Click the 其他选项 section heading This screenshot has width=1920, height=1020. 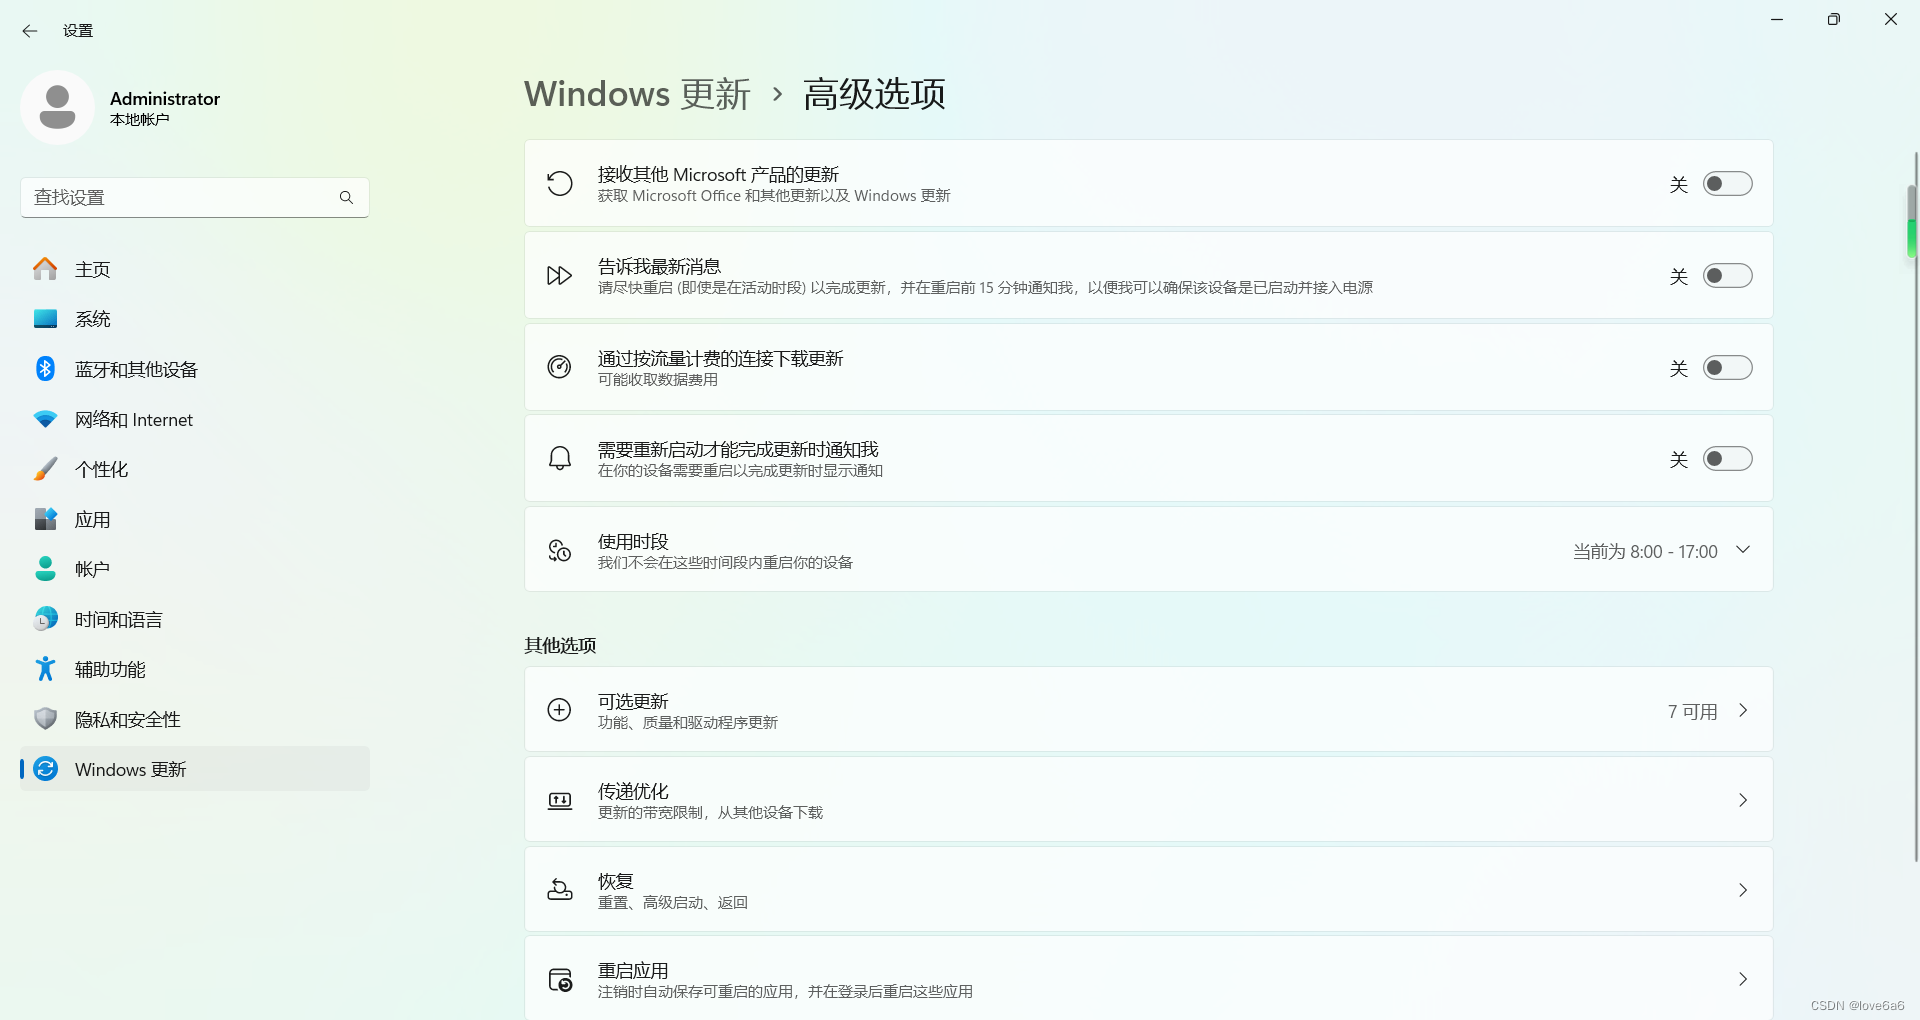pyautogui.click(x=560, y=645)
